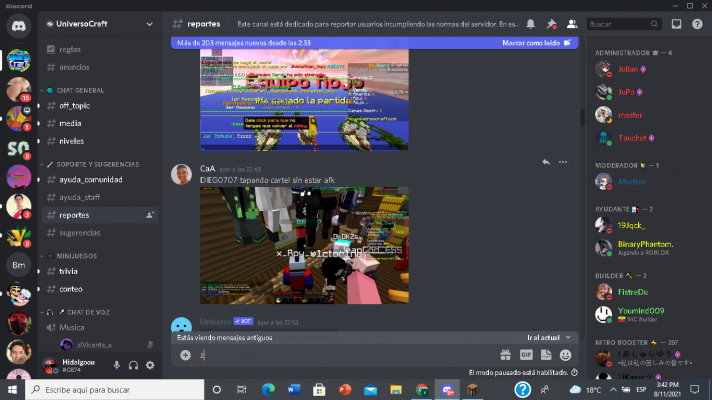Open CaA's user avatar profile

click(x=181, y=175)
